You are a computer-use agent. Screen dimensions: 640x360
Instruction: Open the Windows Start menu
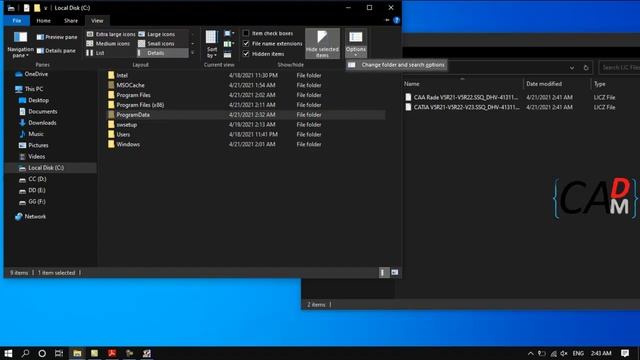8,353
